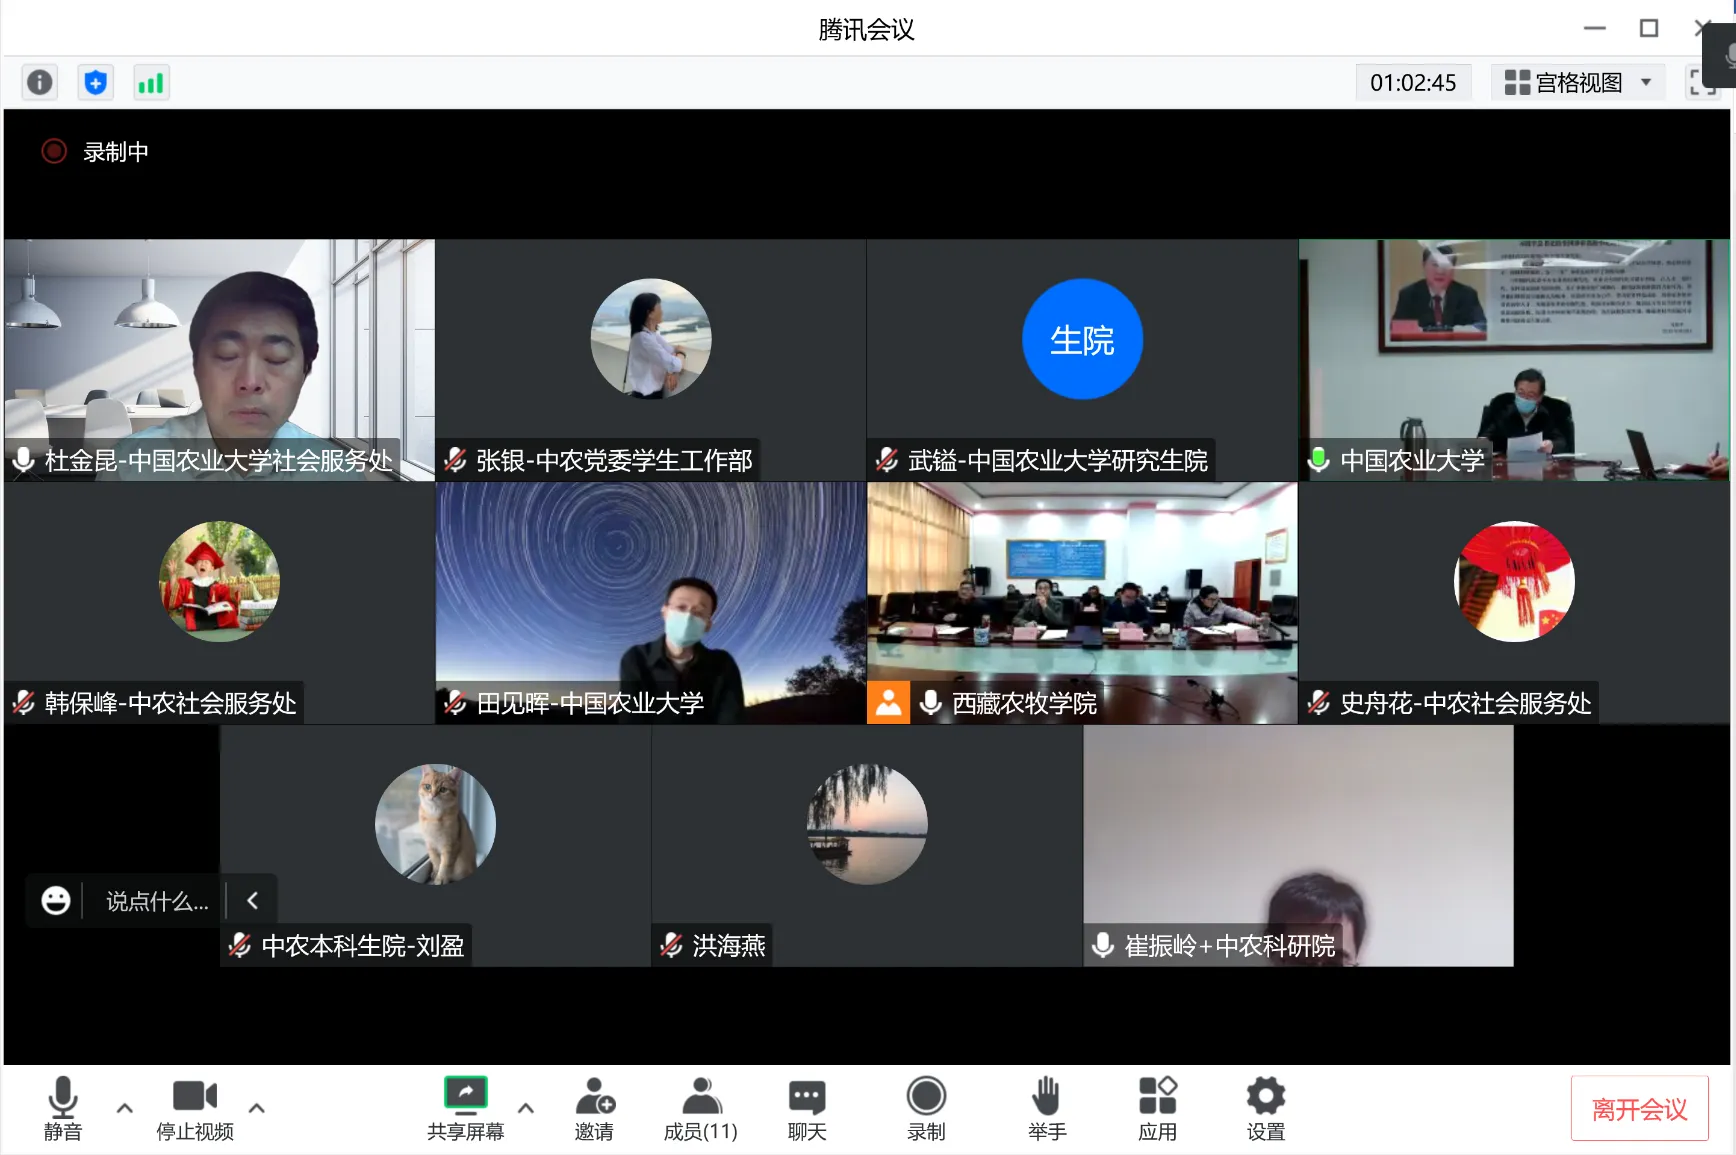
Task: Click name label 武镒-中国农业大学研究生院
Action: pyautogui.click(x=1057, y=460)
